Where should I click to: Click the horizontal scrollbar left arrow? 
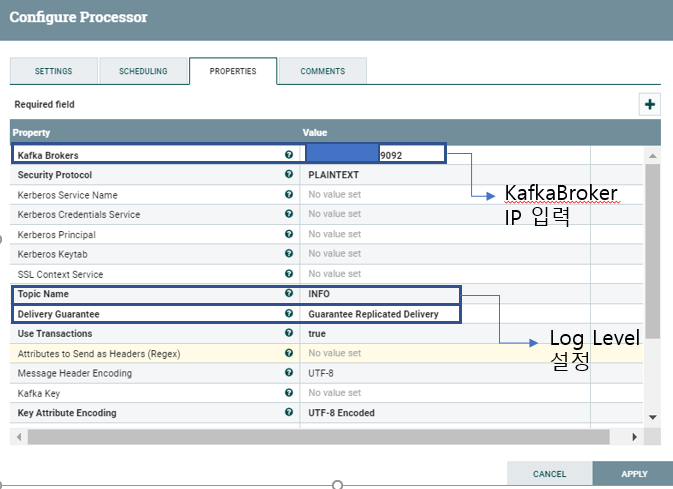tap(19, 437)
